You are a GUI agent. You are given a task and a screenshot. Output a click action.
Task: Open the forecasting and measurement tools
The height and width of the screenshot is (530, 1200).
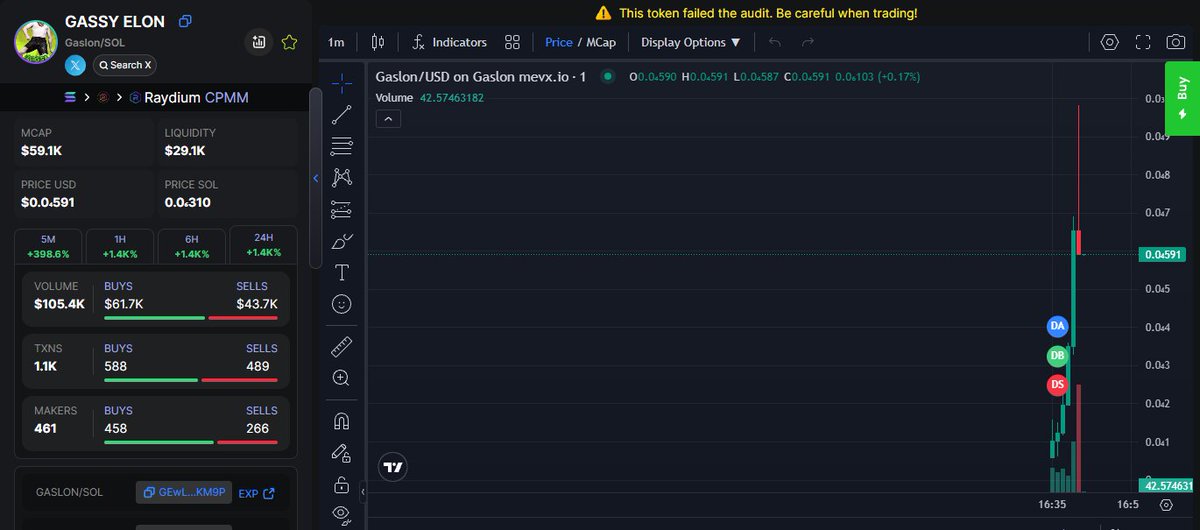click(341, 209)
